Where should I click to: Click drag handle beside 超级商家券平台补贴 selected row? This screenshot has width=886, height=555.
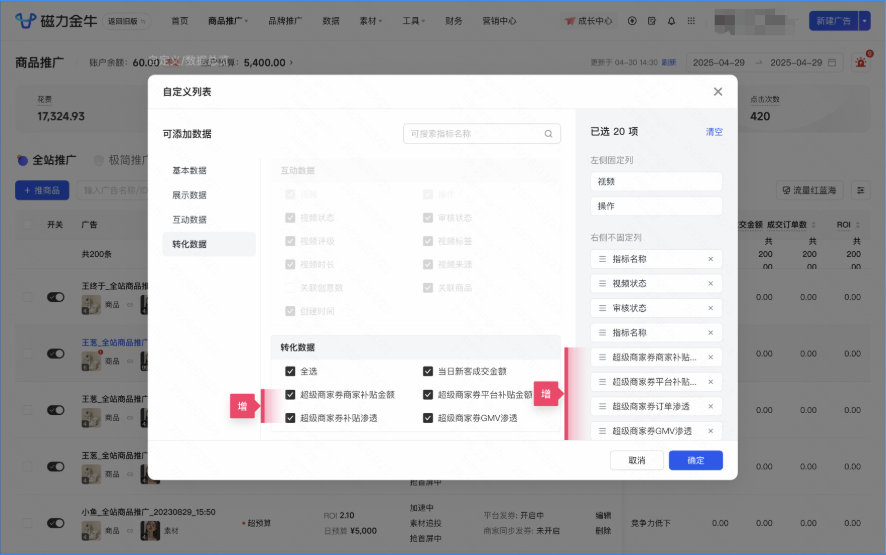tap(602, 382)
